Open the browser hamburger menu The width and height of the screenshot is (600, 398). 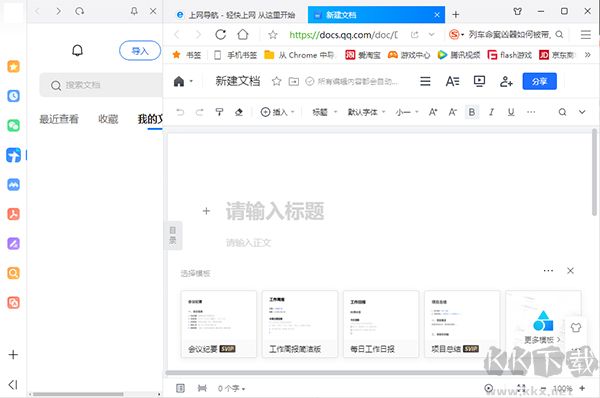click(585, 35)
